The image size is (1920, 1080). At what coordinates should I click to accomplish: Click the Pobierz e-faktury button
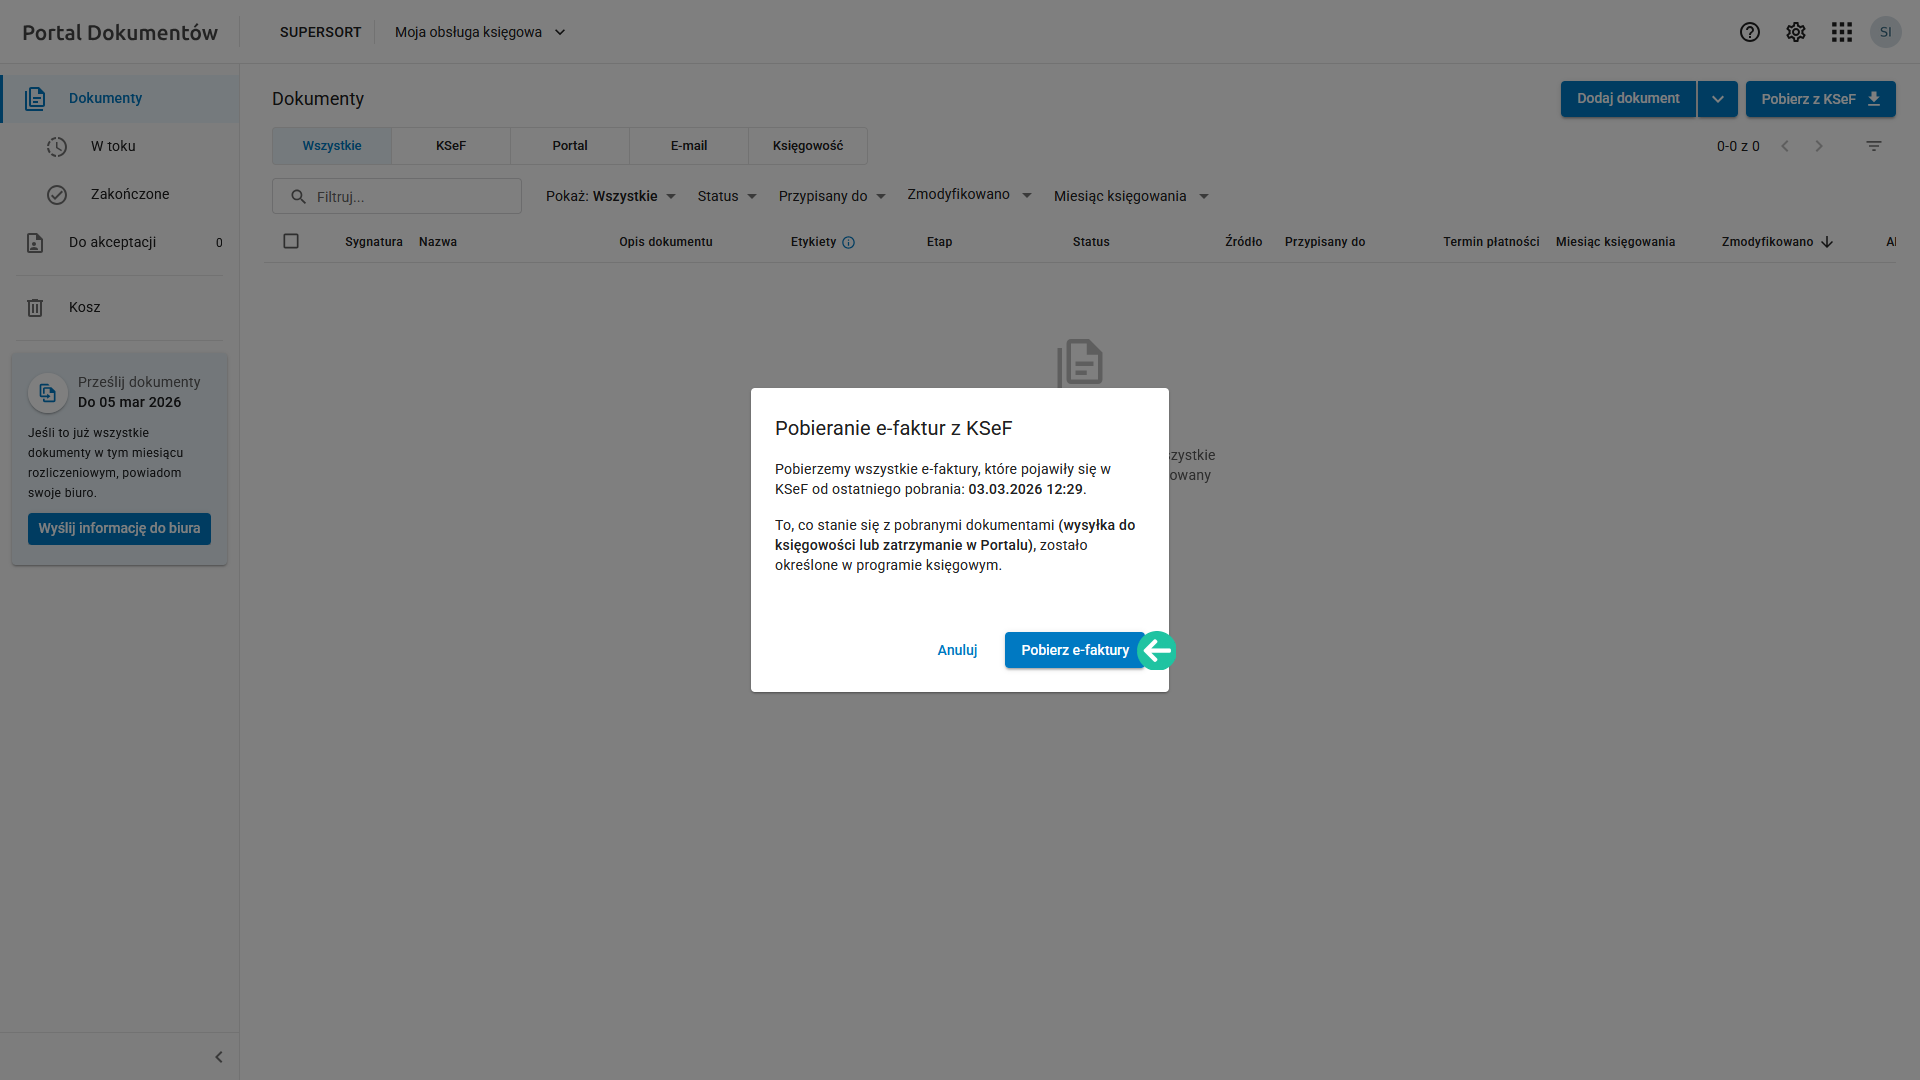[1075, 650]
